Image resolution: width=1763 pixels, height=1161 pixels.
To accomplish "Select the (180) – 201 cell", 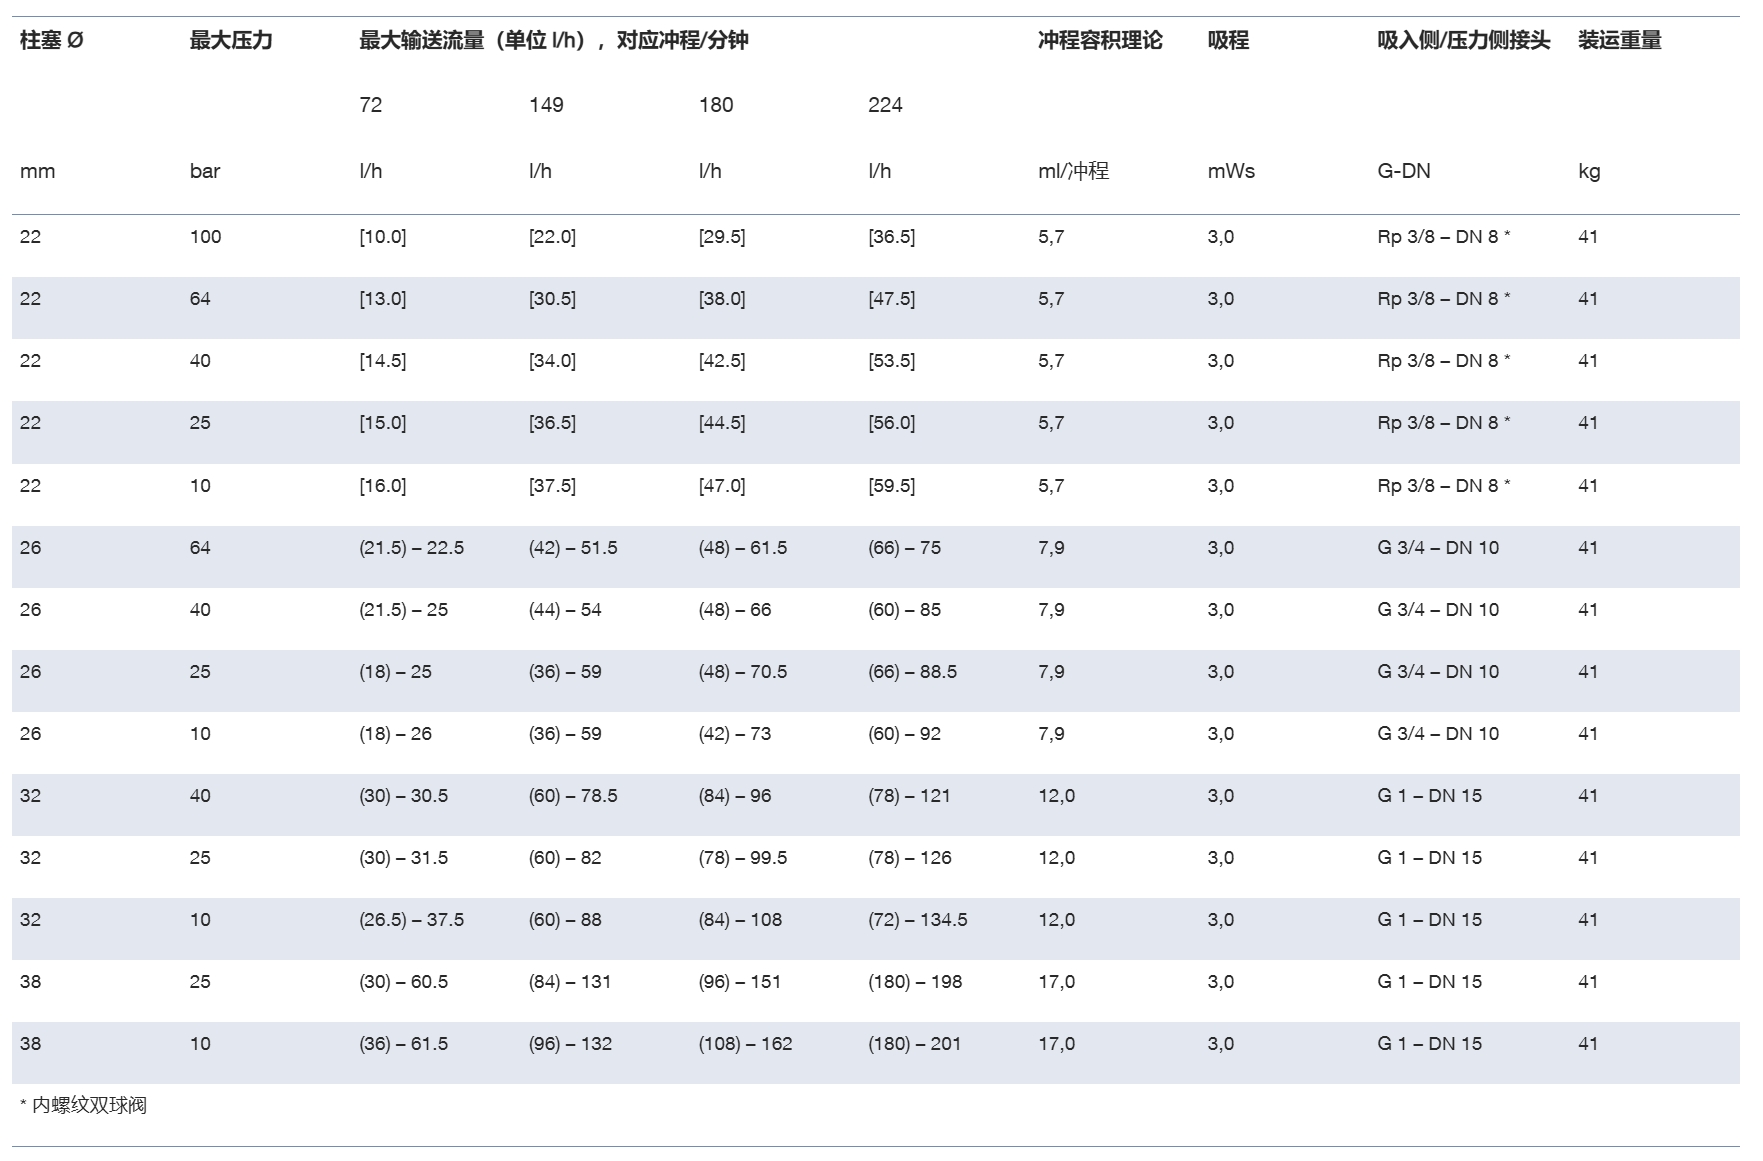I will (915, 1044).
